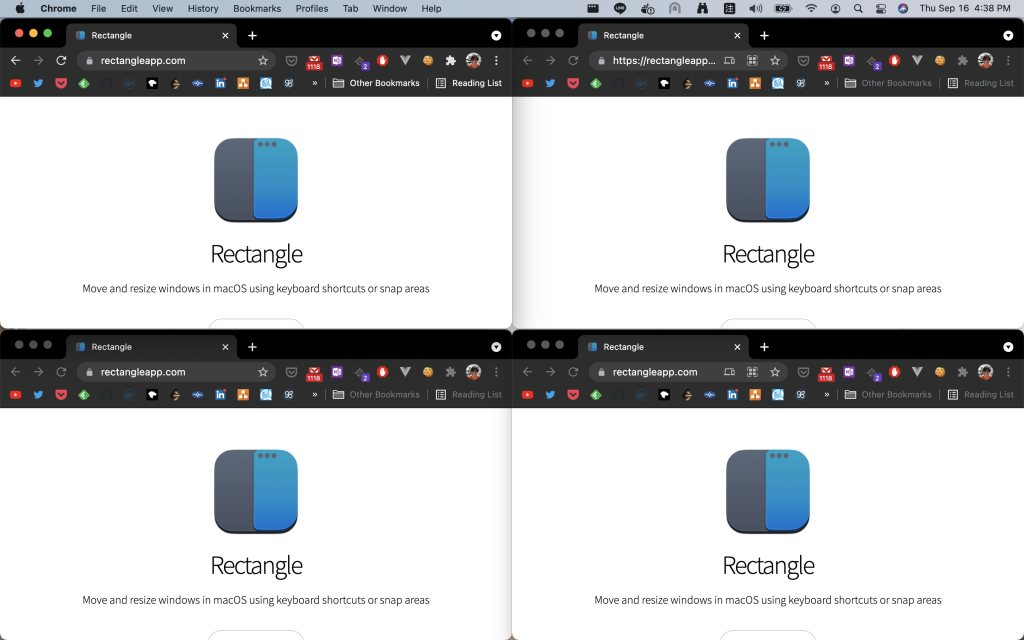This screenshot has width=1024, height=640.
Task: Open the LinkedIn bookmark in bottom-right window
Action: click(733, 394)
